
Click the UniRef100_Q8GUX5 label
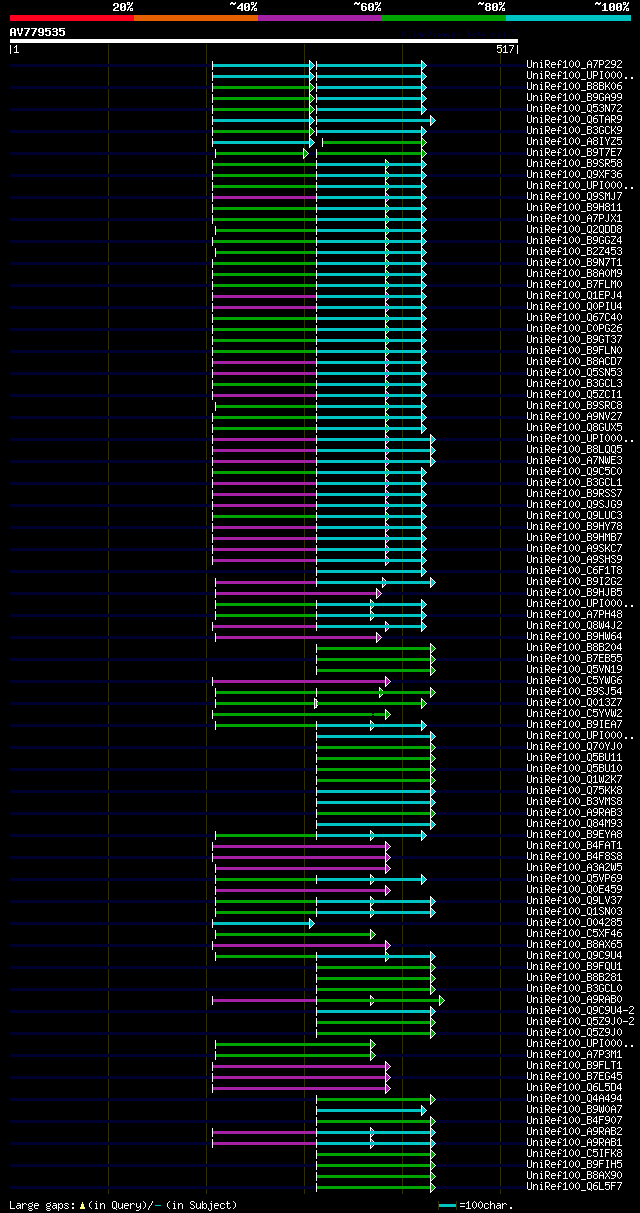coord(576,427)
